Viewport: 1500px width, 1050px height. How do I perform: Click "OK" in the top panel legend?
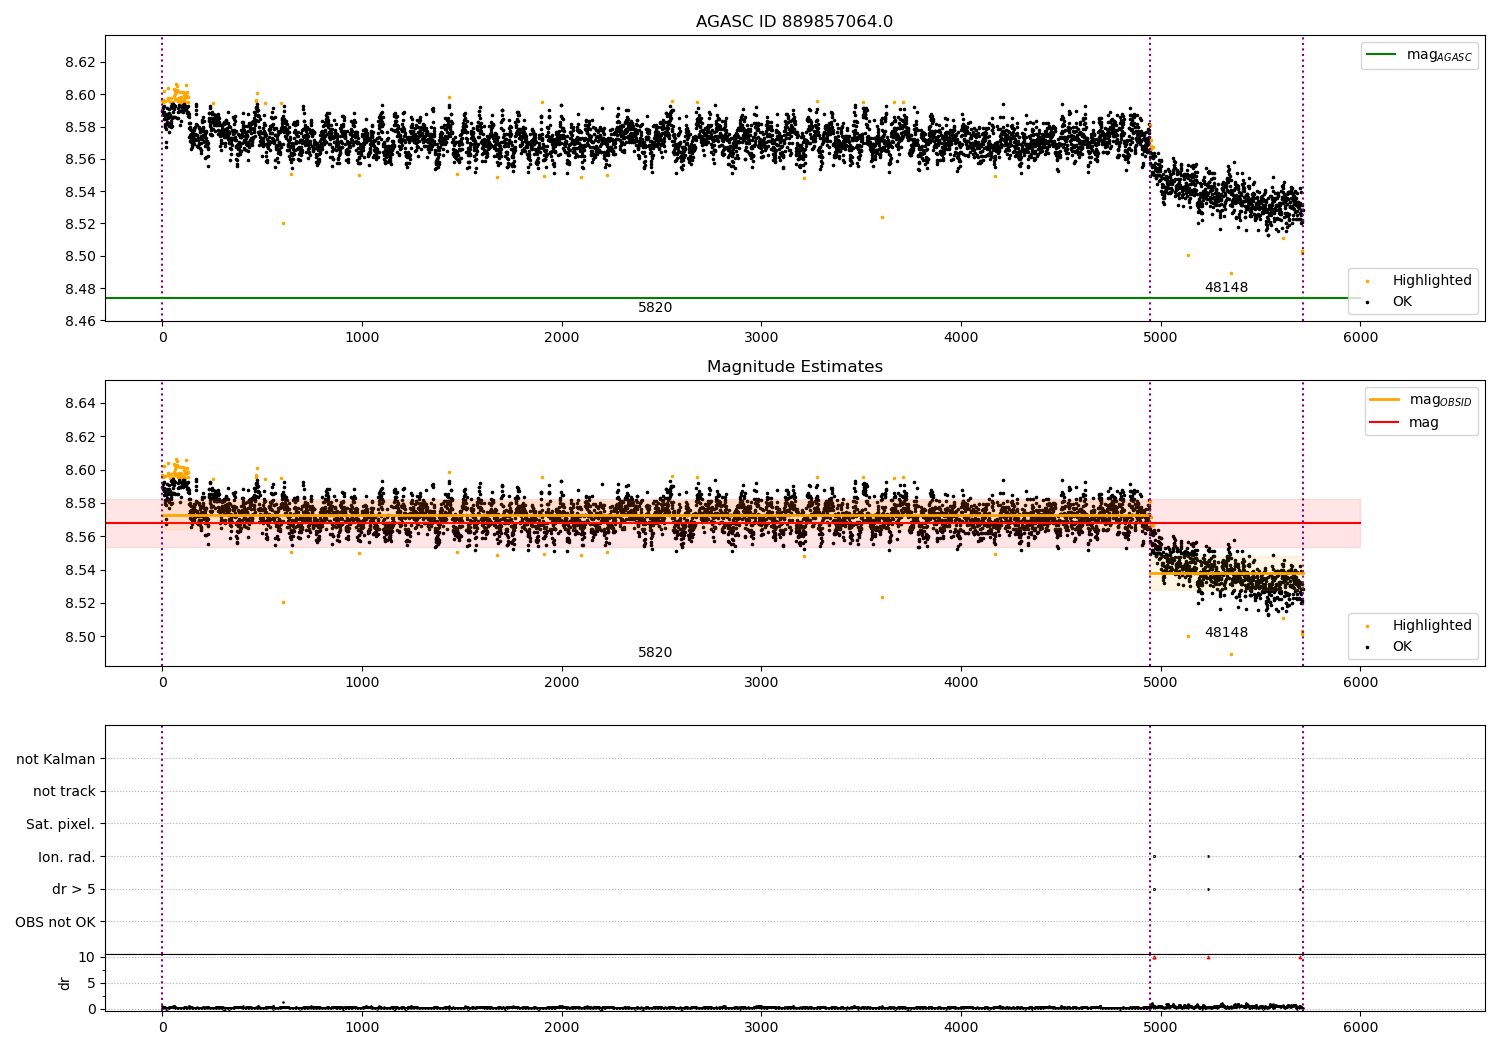[1402, 302]
